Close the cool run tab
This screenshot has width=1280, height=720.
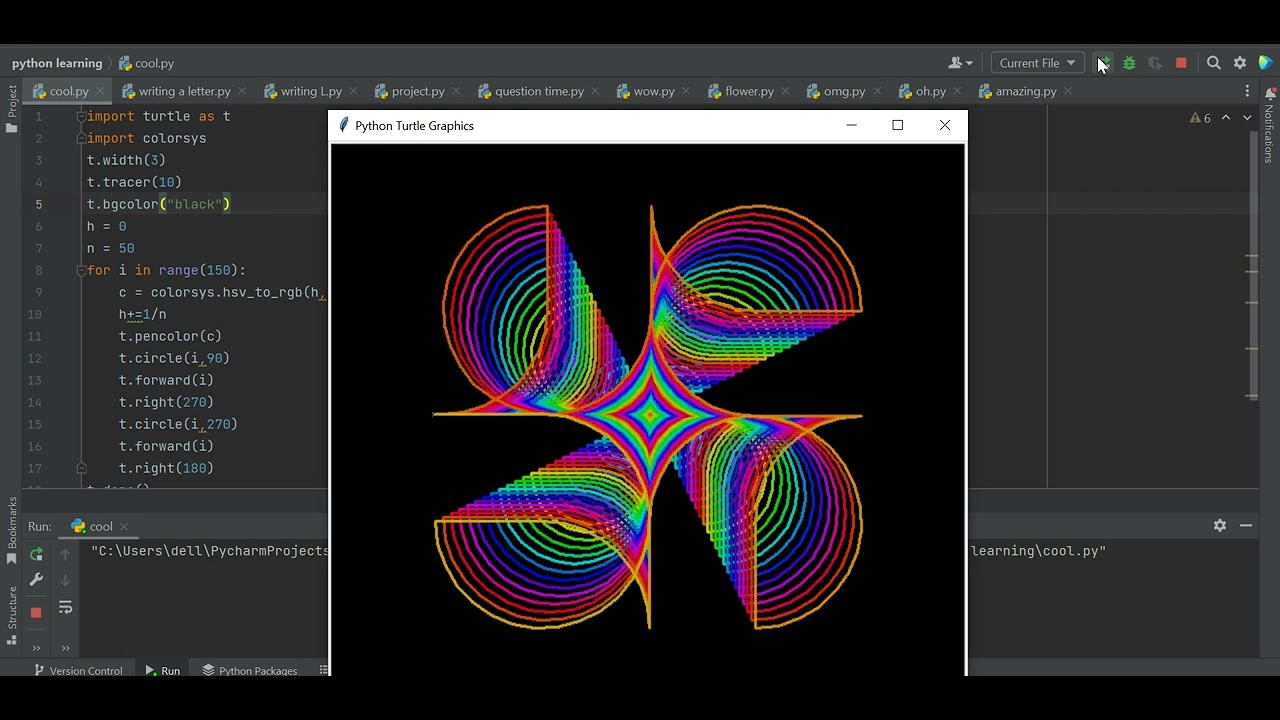tap(126, 526)
